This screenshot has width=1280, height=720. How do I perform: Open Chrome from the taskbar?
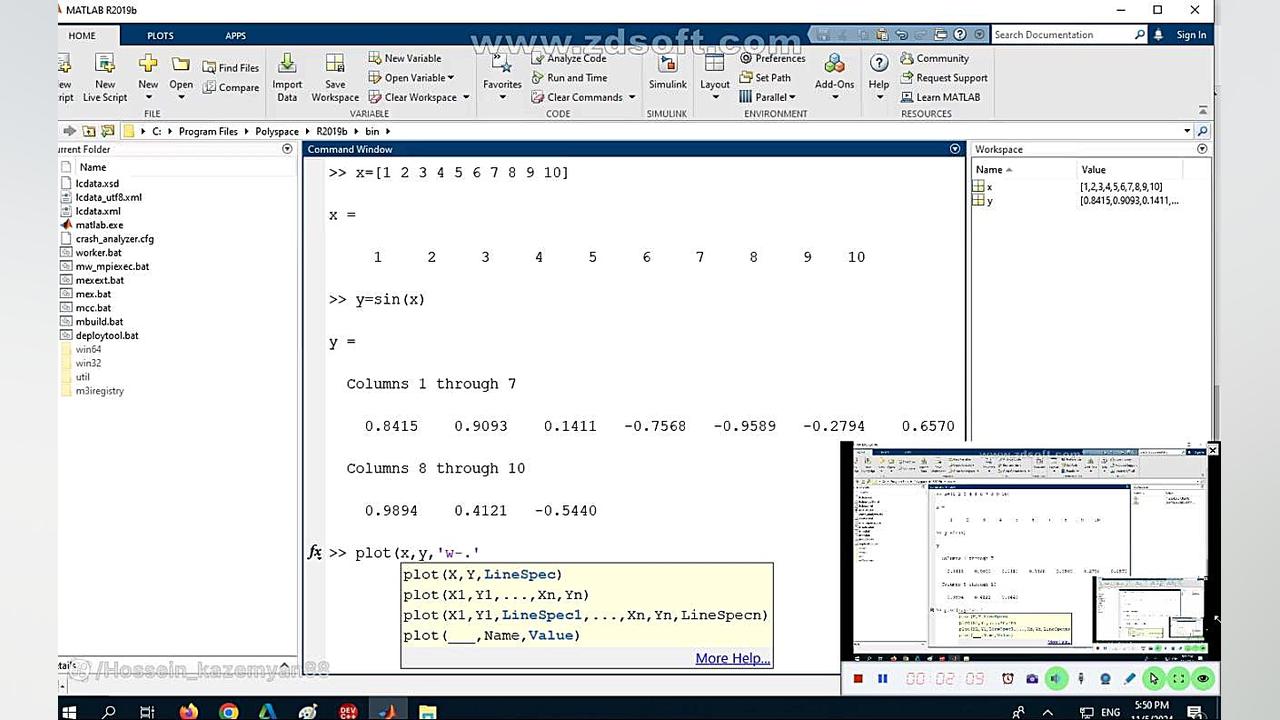click(x=229, y=712)
